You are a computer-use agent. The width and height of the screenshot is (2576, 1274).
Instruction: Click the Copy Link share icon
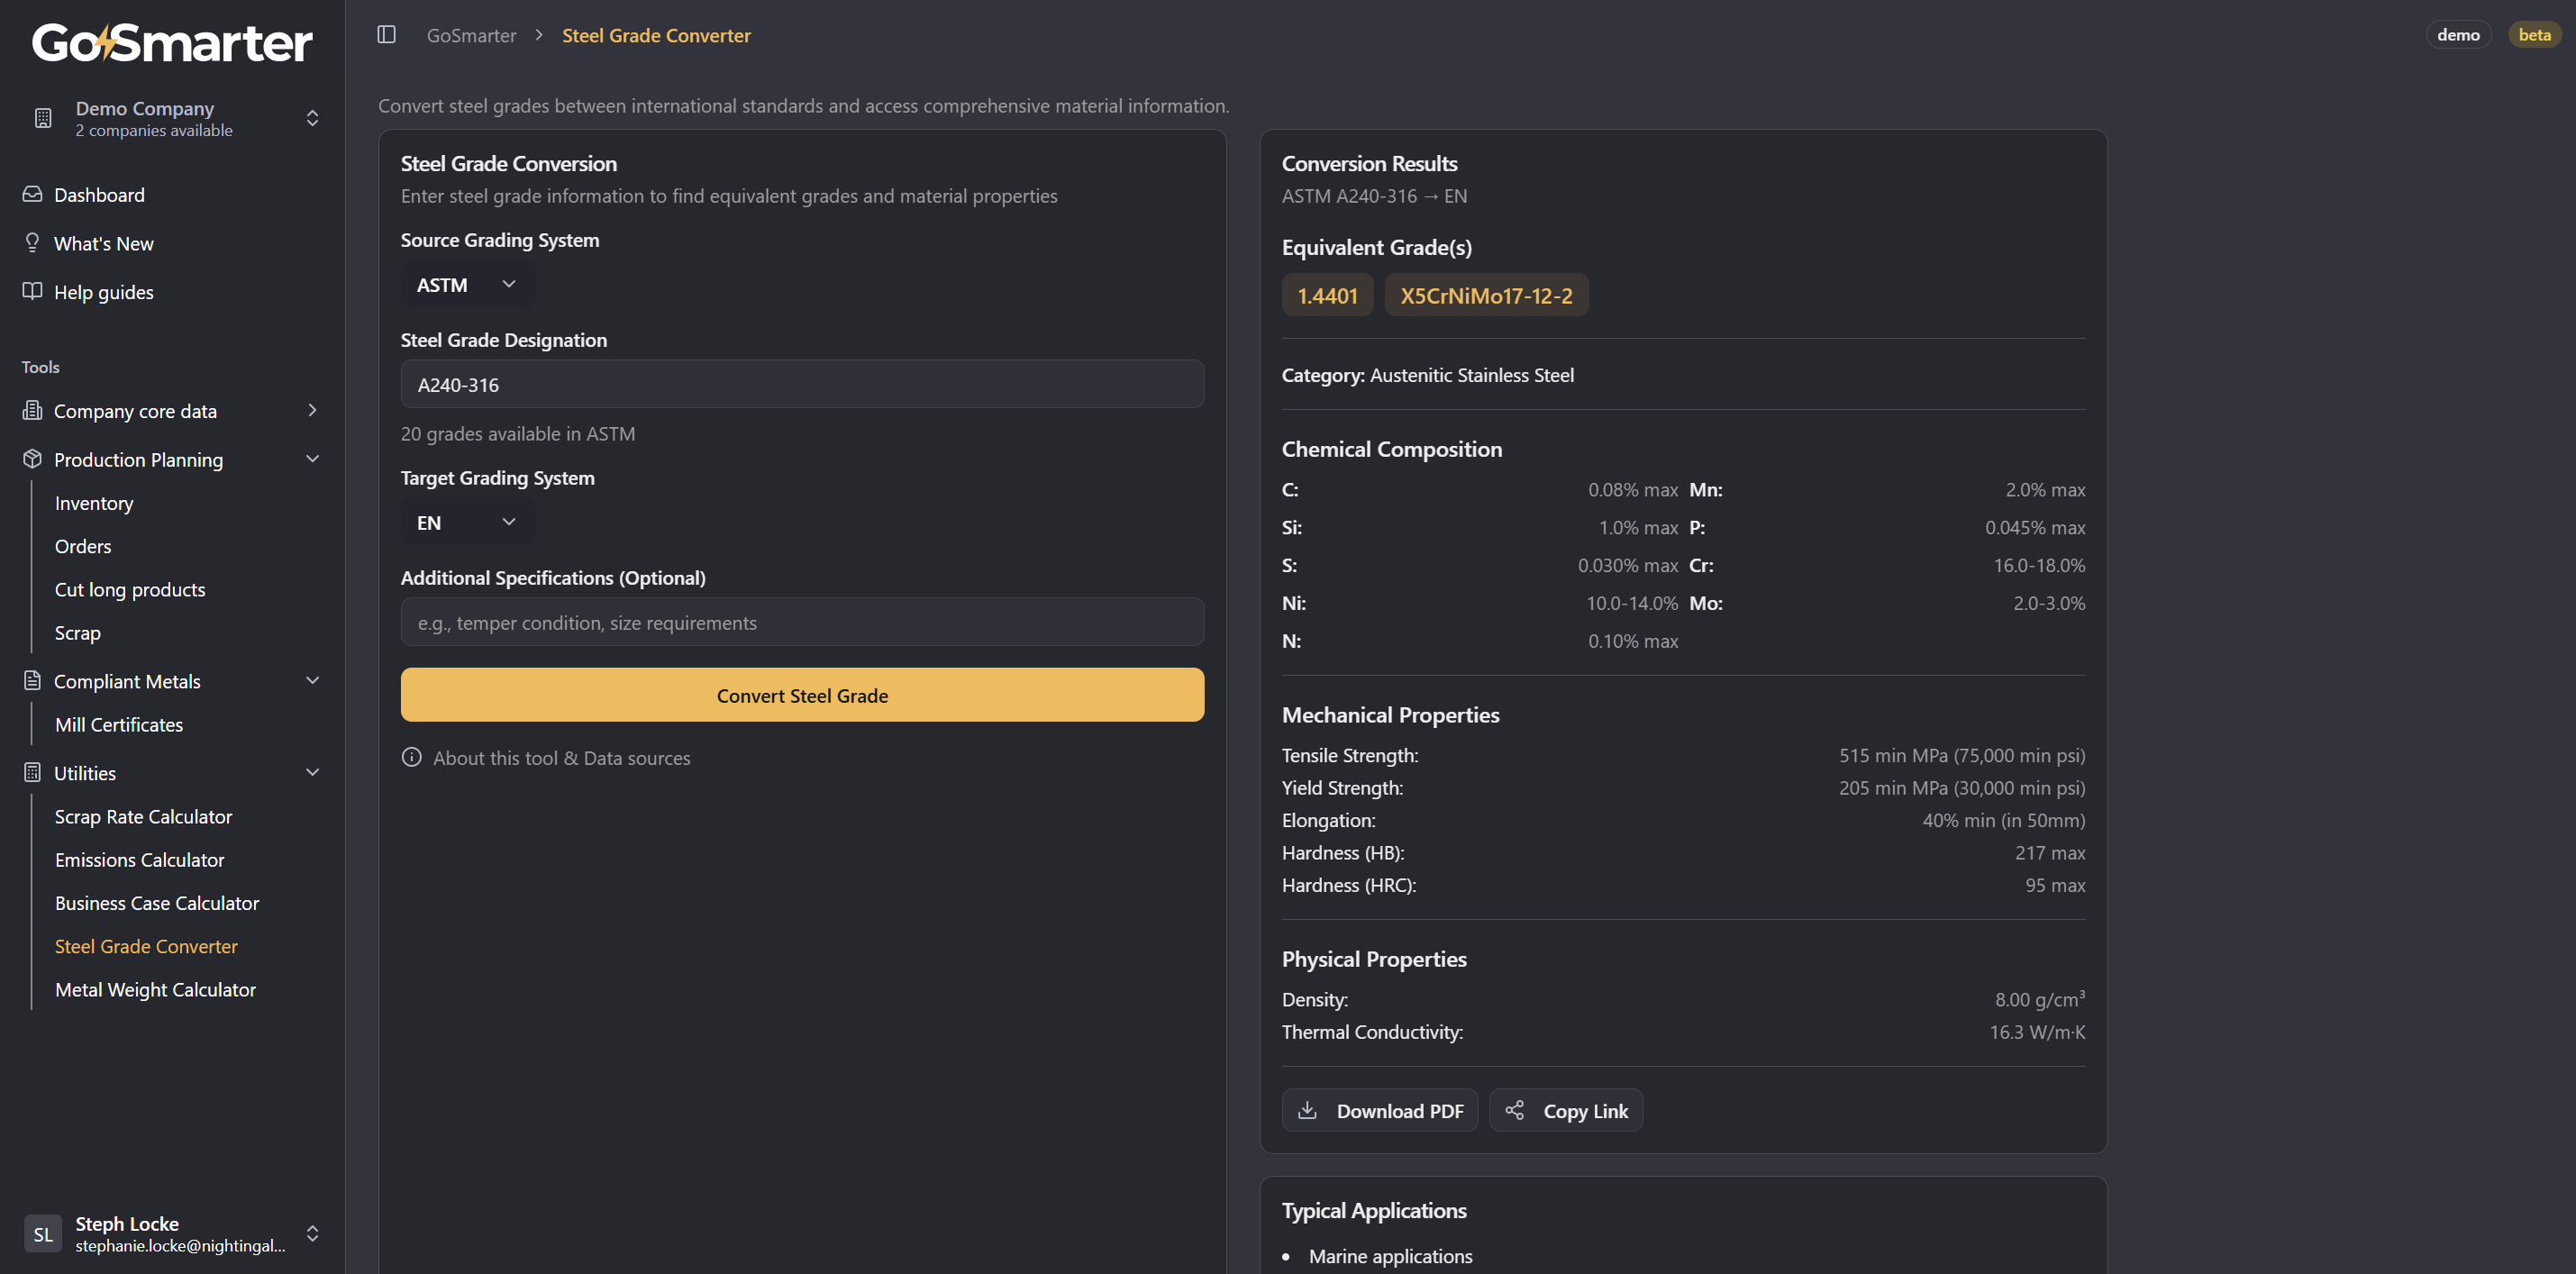[x=1515, y=1110]
